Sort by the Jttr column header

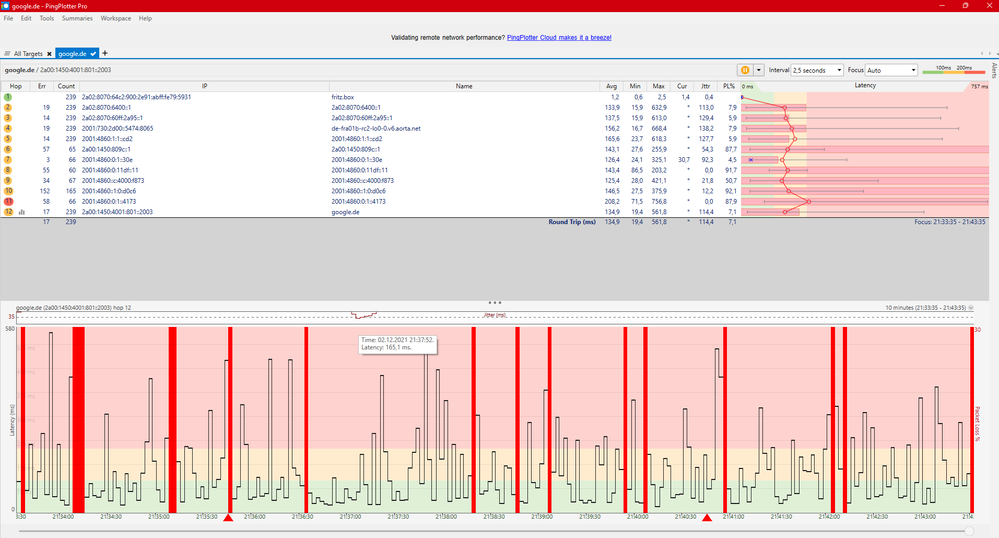pyautogui.click(x=705, y=86)
